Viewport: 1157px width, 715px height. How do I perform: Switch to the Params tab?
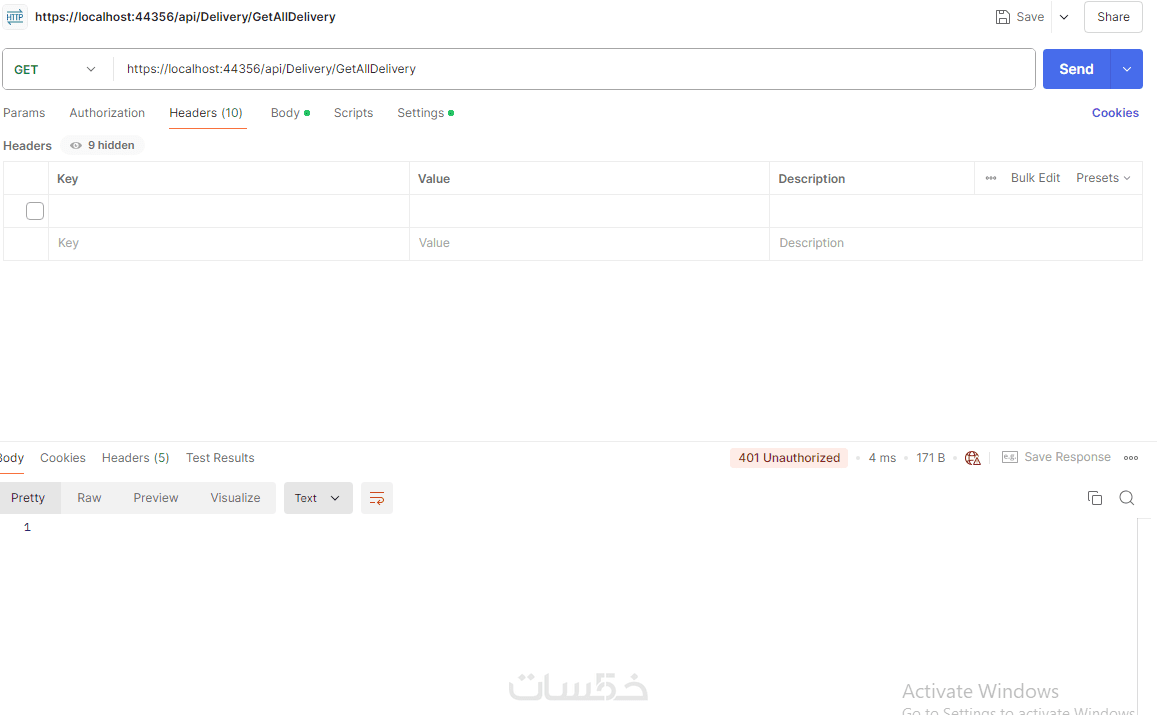[24, 113]
